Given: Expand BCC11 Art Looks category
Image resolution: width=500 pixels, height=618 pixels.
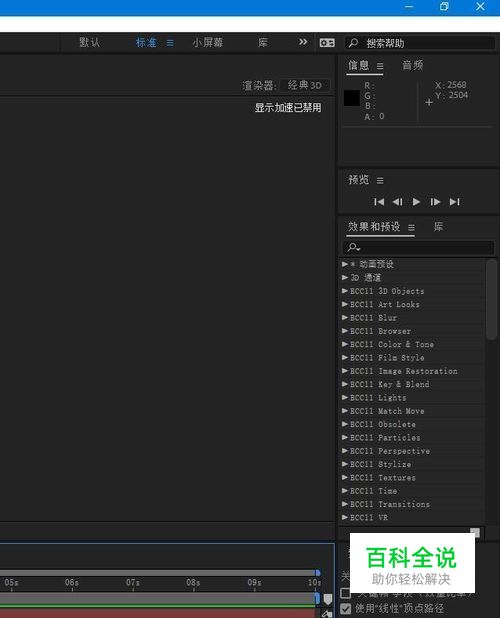Looking at the screenshot, I should [x=345, y=304].
